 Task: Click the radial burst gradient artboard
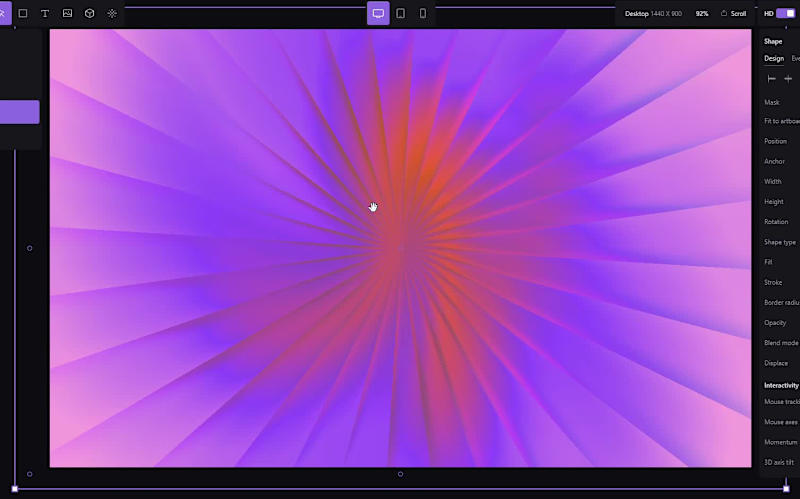(401, 248)
